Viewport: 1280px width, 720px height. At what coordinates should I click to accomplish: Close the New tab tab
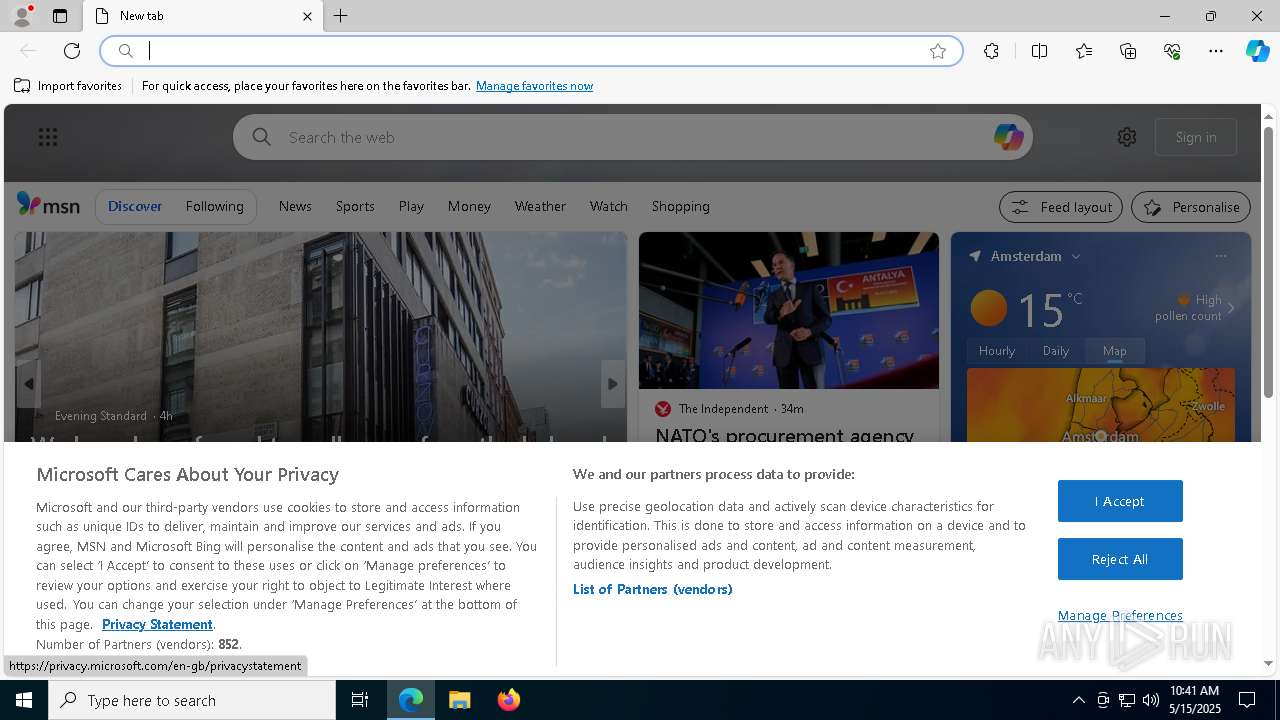pyautogui.click(x=307, y=16)
